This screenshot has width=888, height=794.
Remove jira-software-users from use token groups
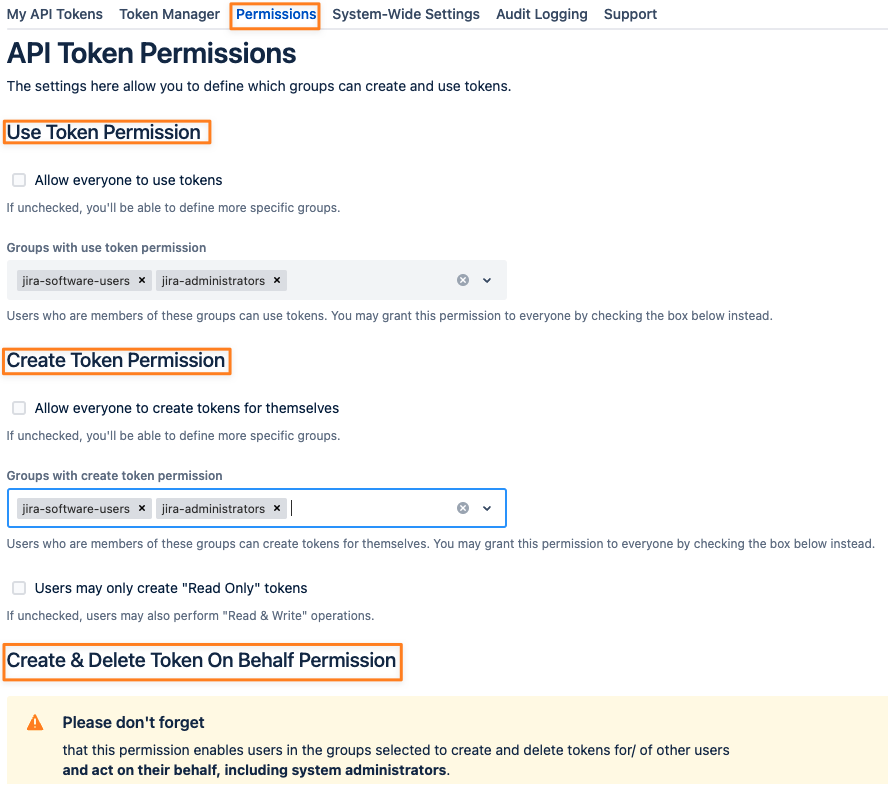[142, 280]
